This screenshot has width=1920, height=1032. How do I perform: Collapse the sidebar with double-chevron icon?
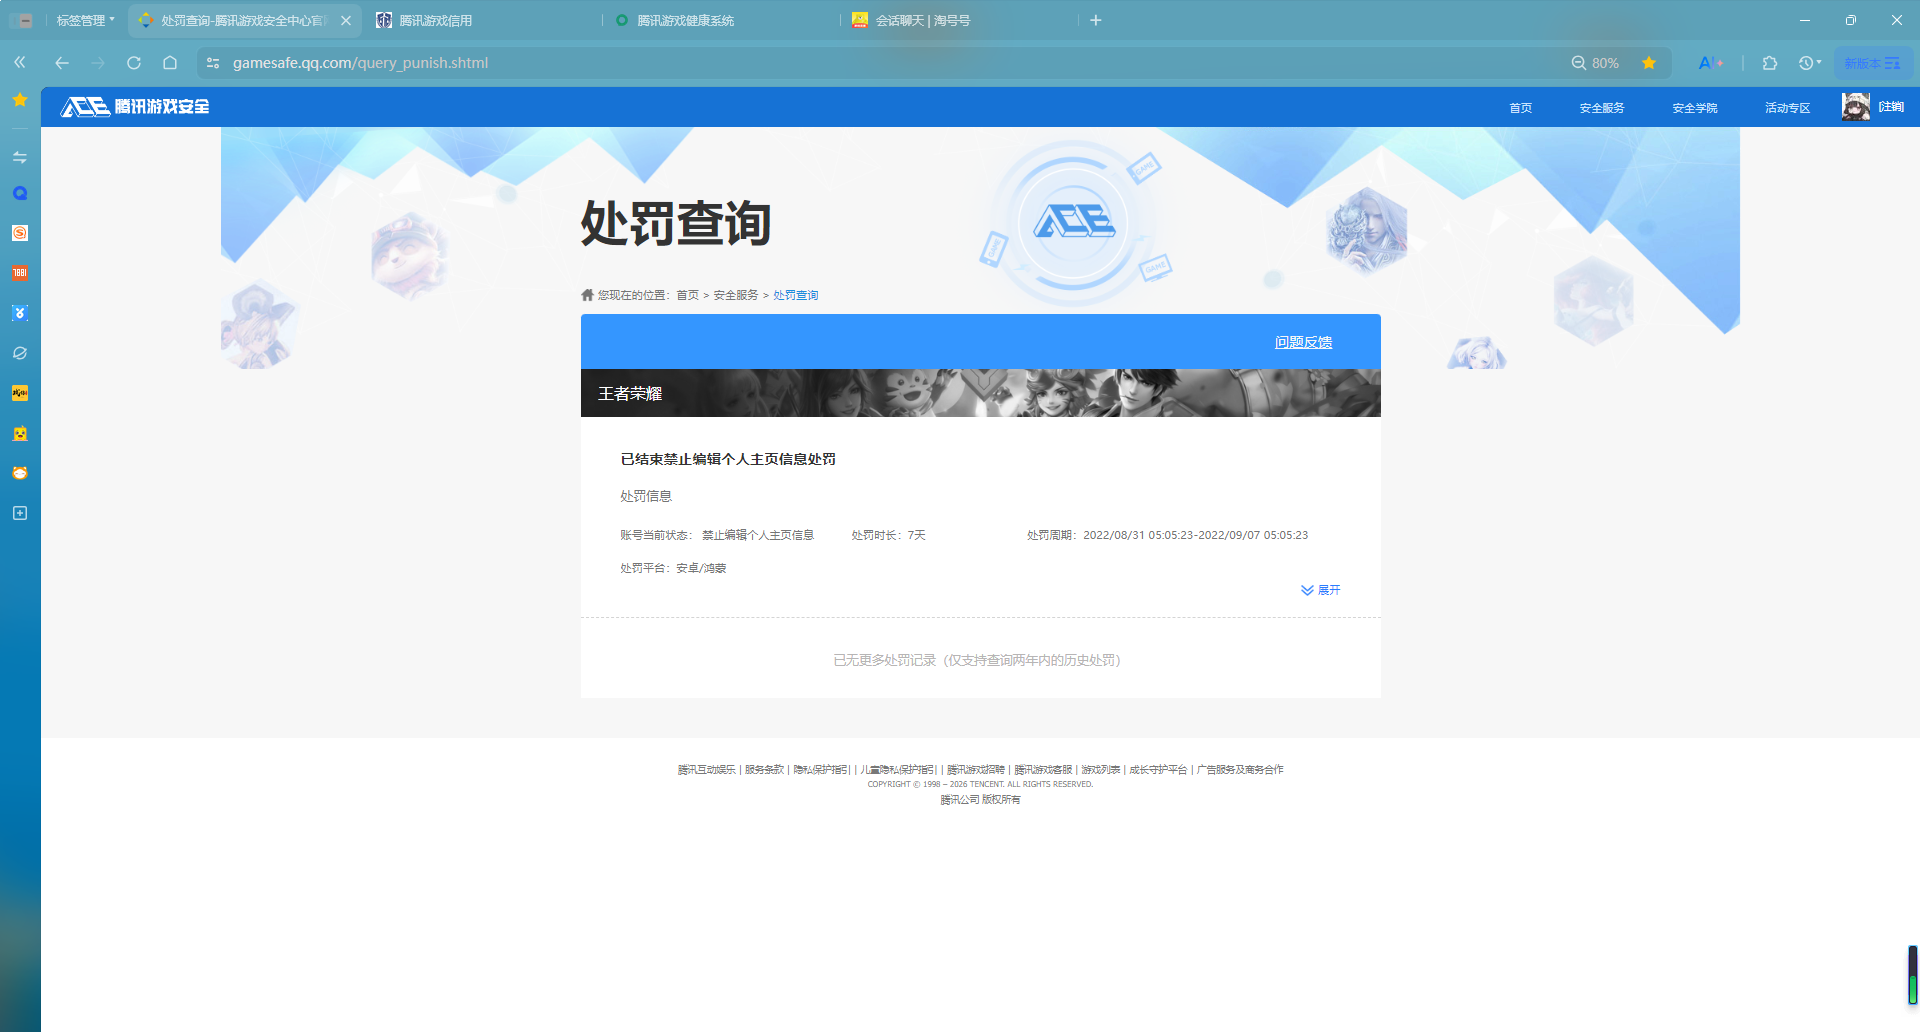(20, 62)
